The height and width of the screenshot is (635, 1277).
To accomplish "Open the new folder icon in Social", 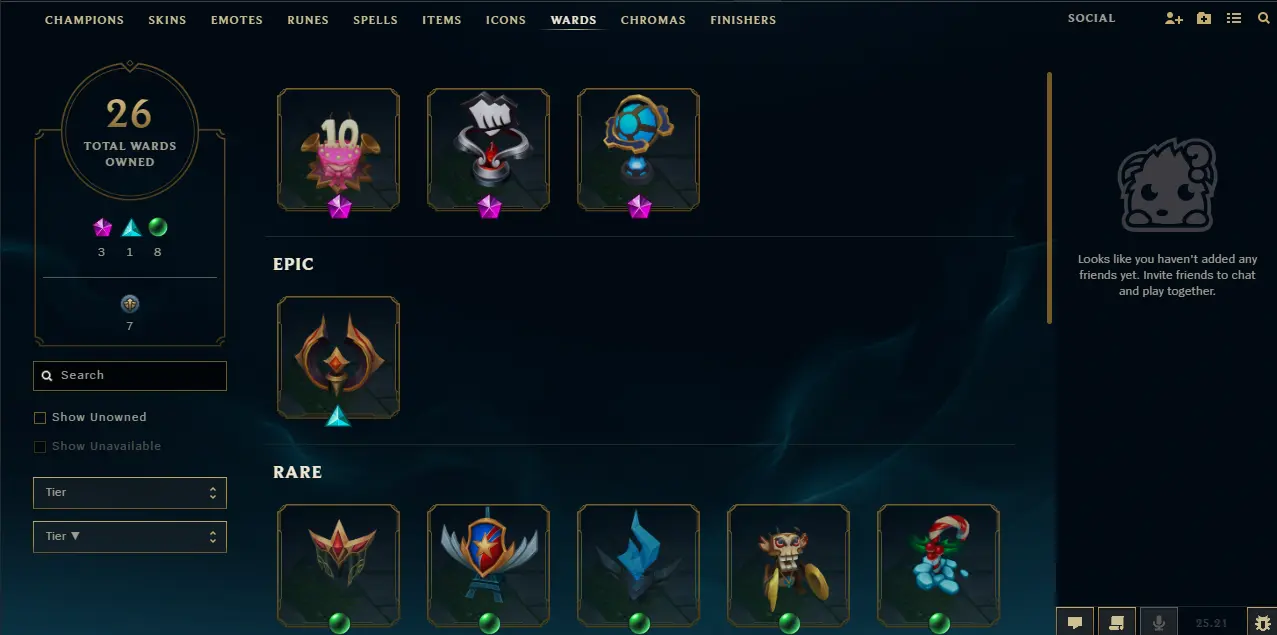I will (x=1204, y=19).
